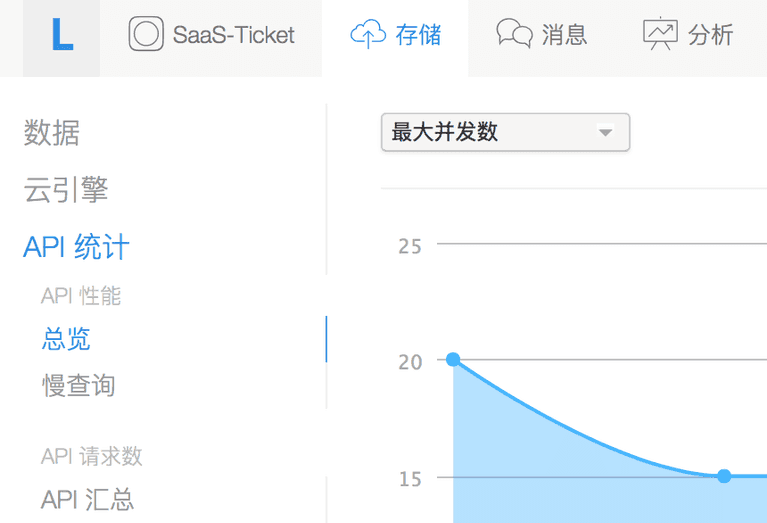Click the cloud upload storage icon
Image resolution: width=767 pixels, height=523 pixels.
pyautogui.click(x=367, y=36)
